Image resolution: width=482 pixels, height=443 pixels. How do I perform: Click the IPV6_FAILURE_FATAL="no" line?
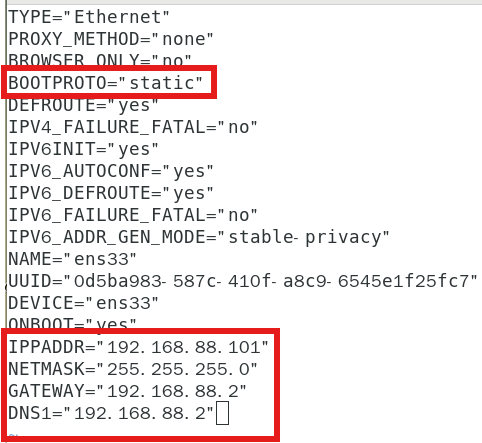click(133, 215)
